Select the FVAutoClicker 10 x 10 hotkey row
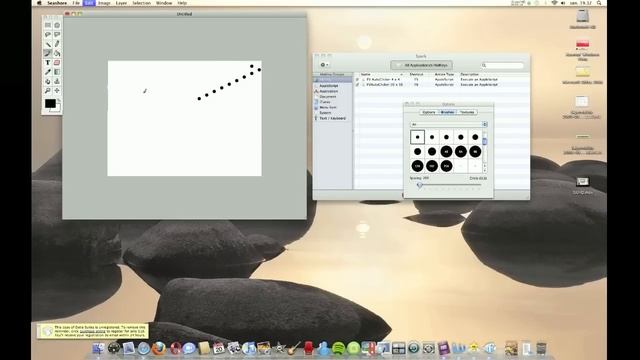The width and height of the screenshot is (640, 360). pos(442,85)
